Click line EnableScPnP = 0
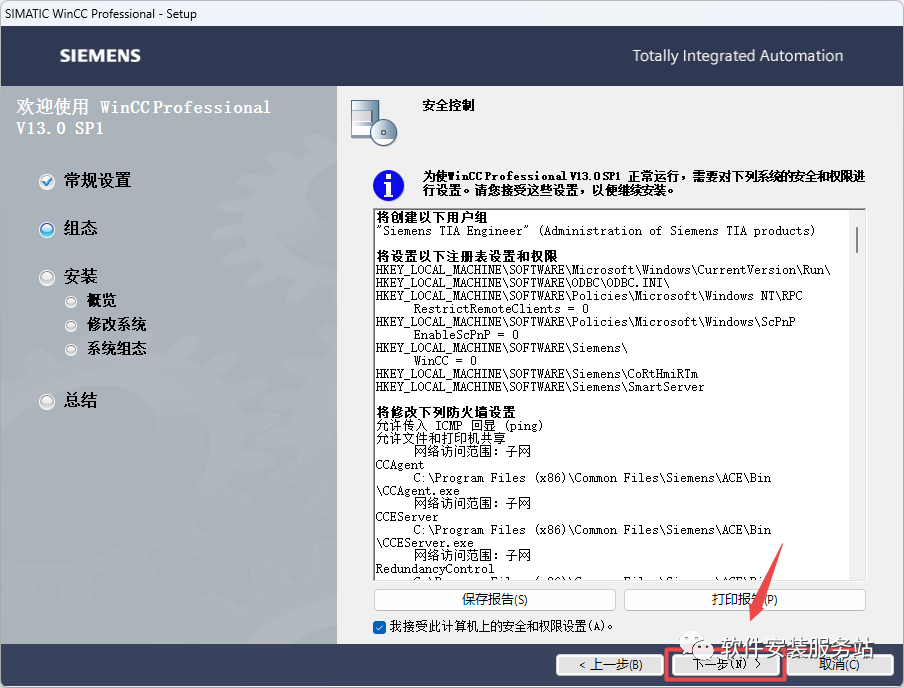 (x=466, y=334)
